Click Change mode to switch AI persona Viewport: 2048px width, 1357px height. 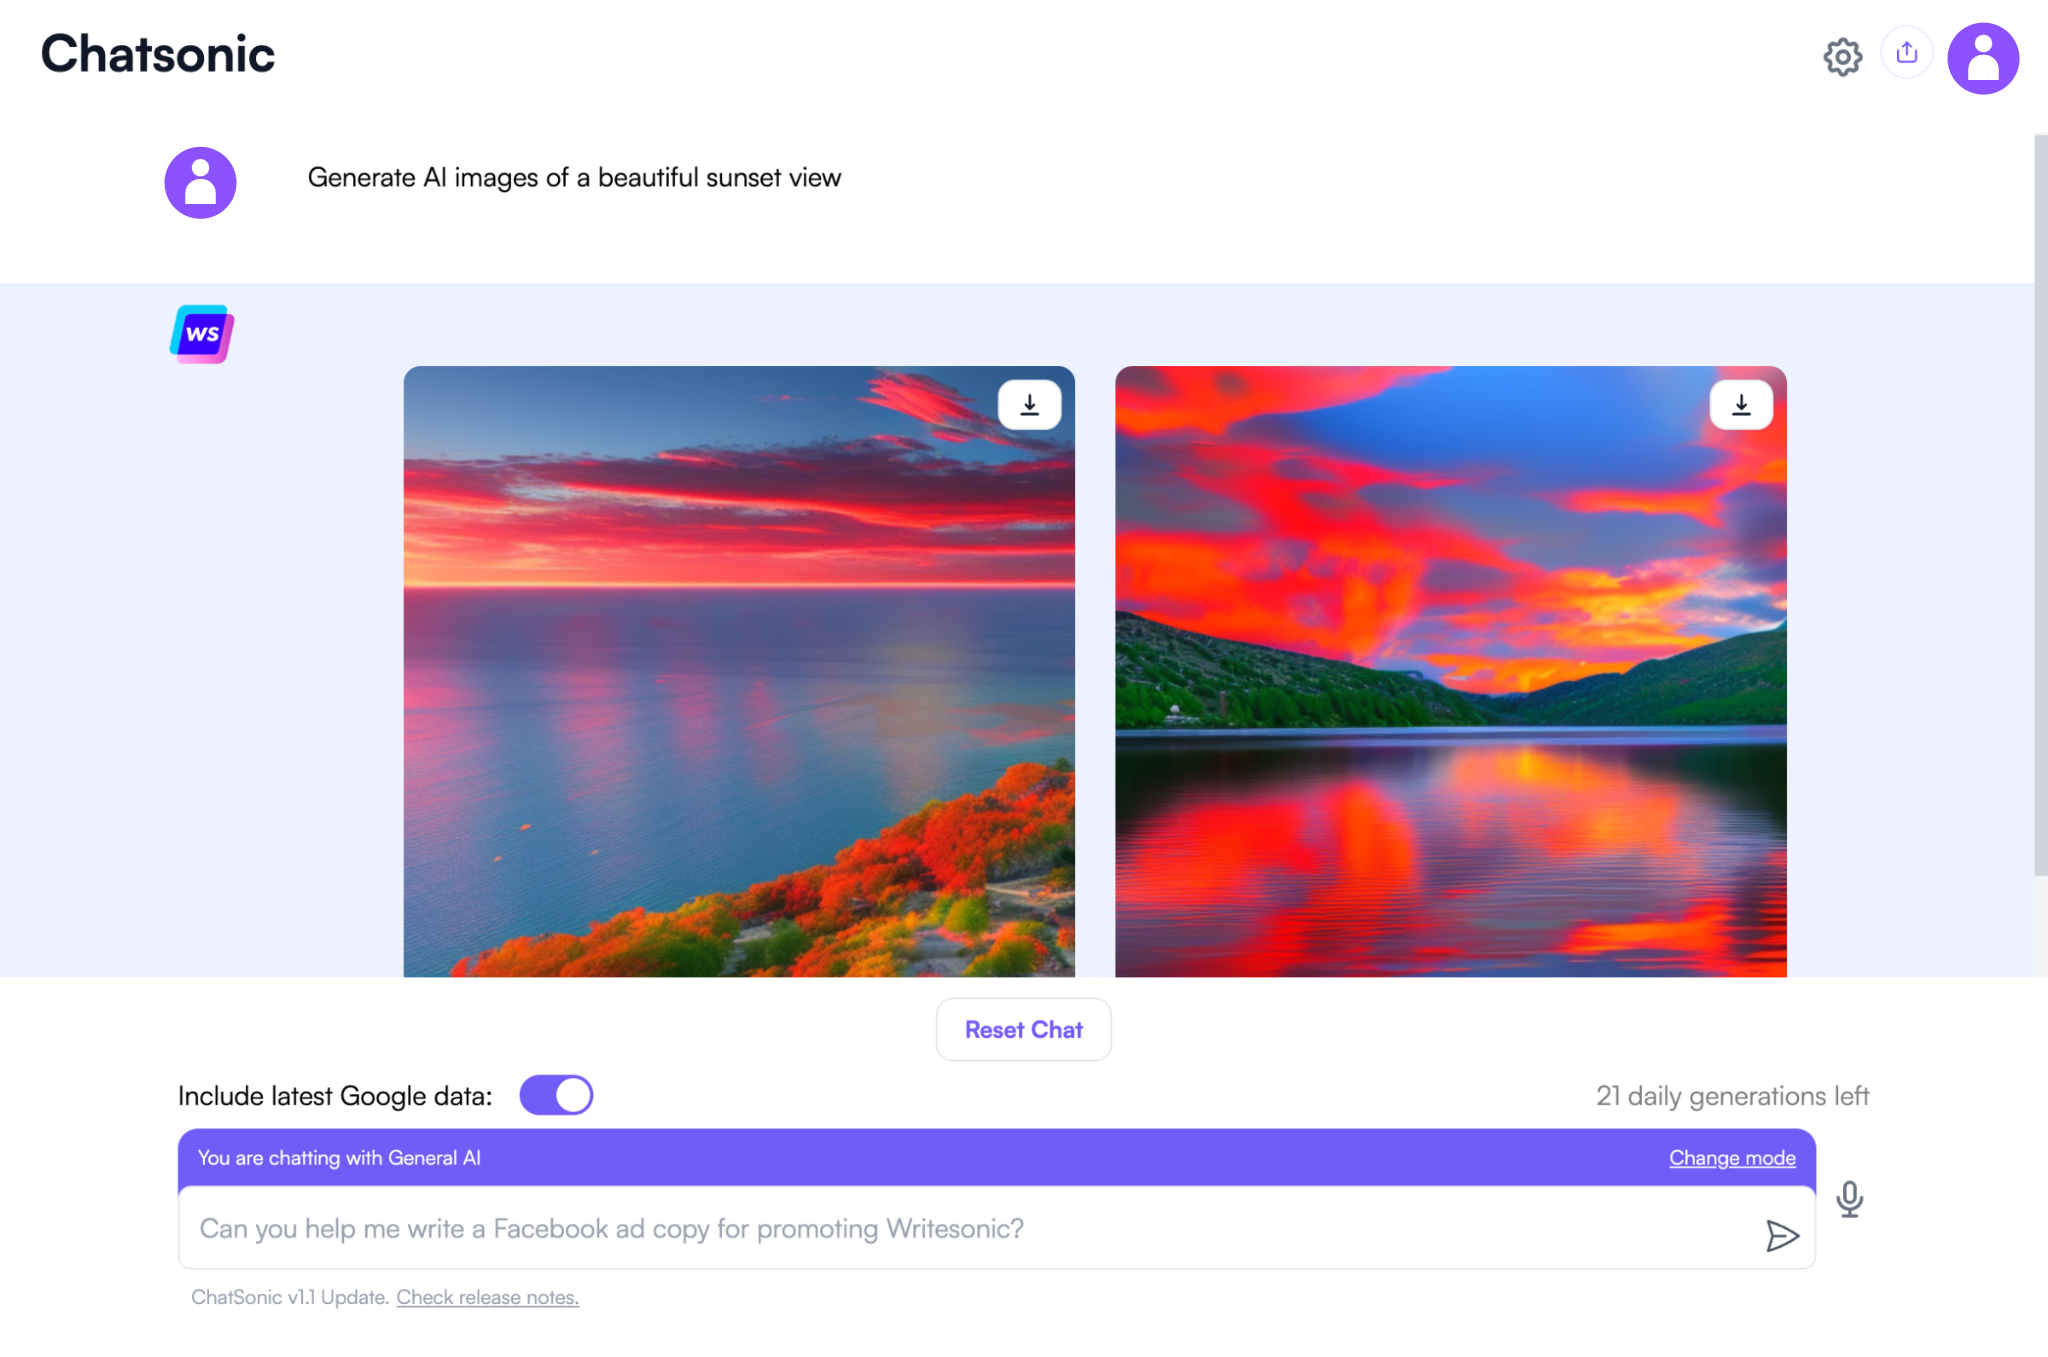coord(1732,1157)
